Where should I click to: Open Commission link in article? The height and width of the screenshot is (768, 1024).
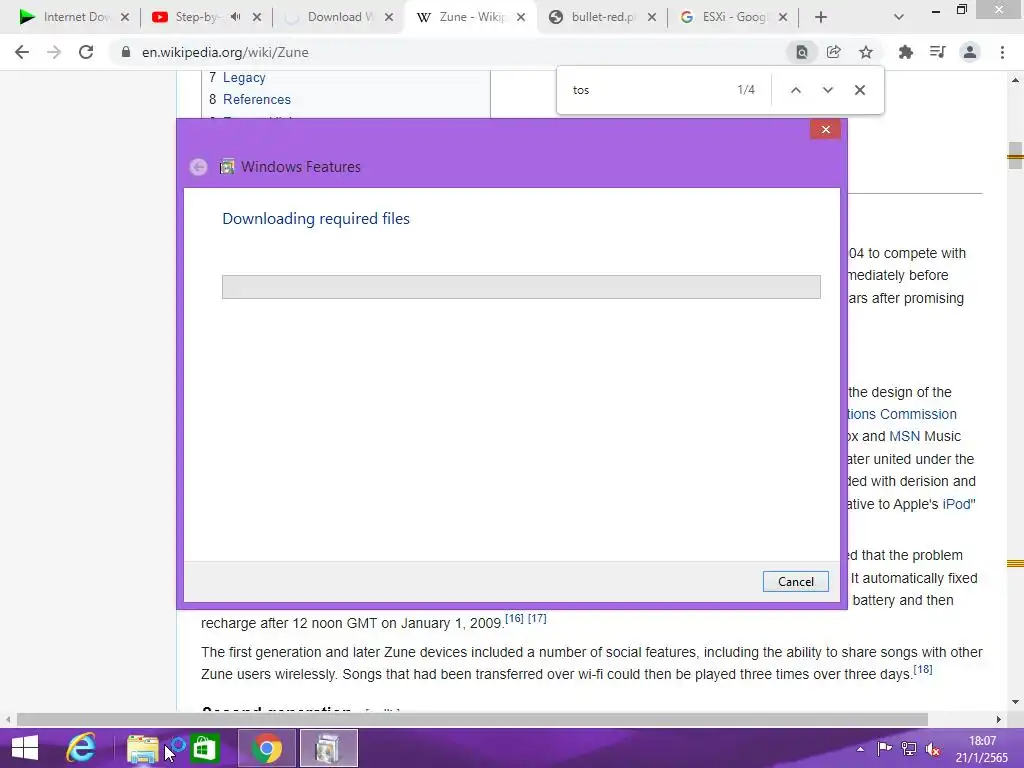tap(918, 414)
